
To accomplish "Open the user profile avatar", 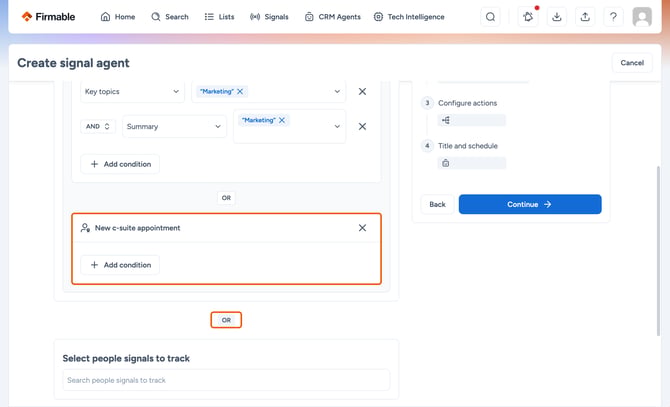I will pyautogui.click(x=642, y=17).
